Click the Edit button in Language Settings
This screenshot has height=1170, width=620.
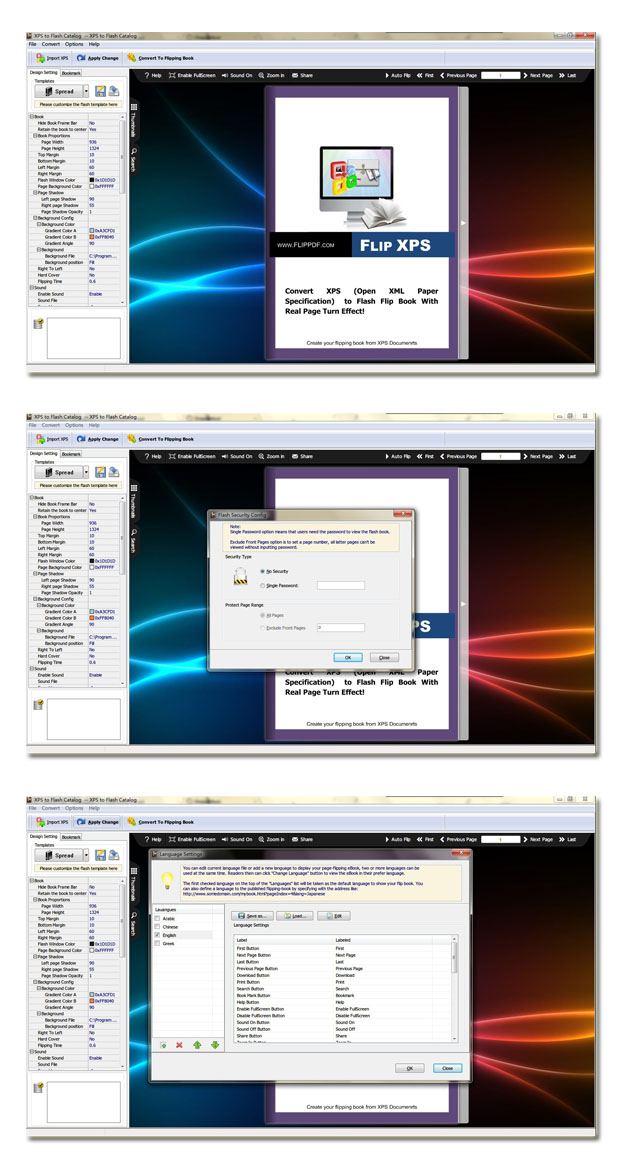[x=334, y=915]
